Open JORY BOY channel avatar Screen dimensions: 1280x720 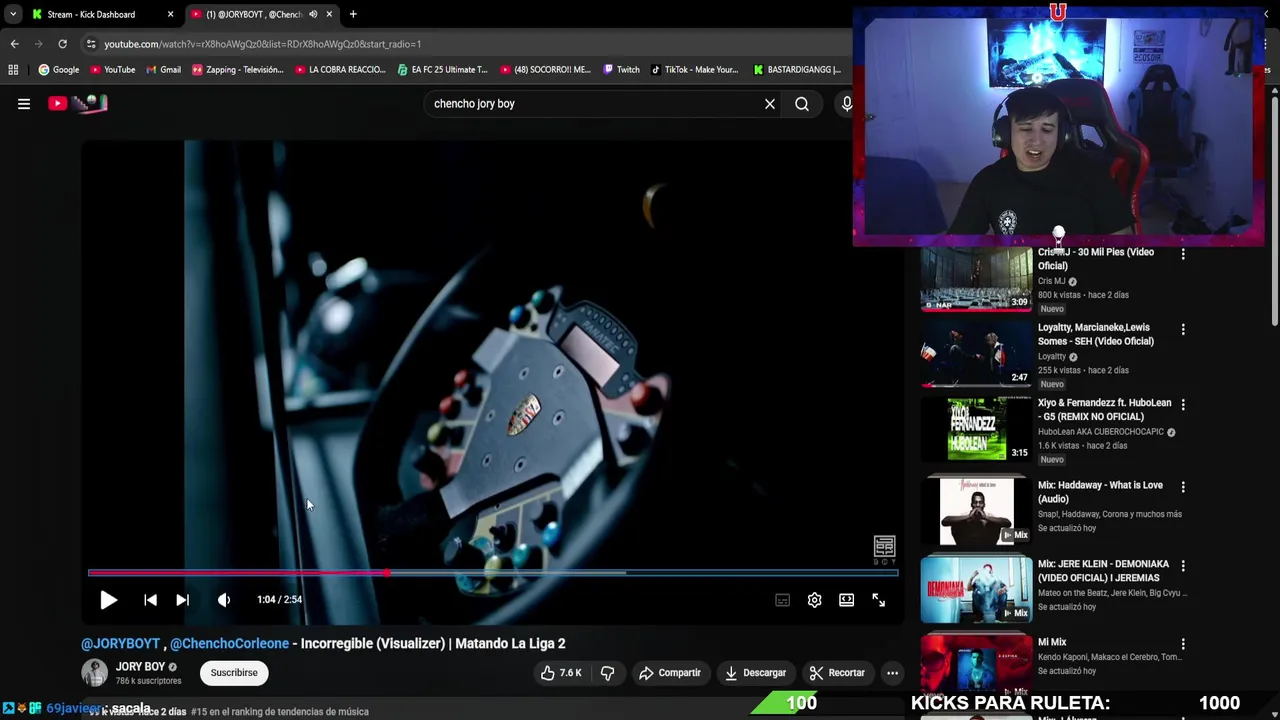(94, 673)
